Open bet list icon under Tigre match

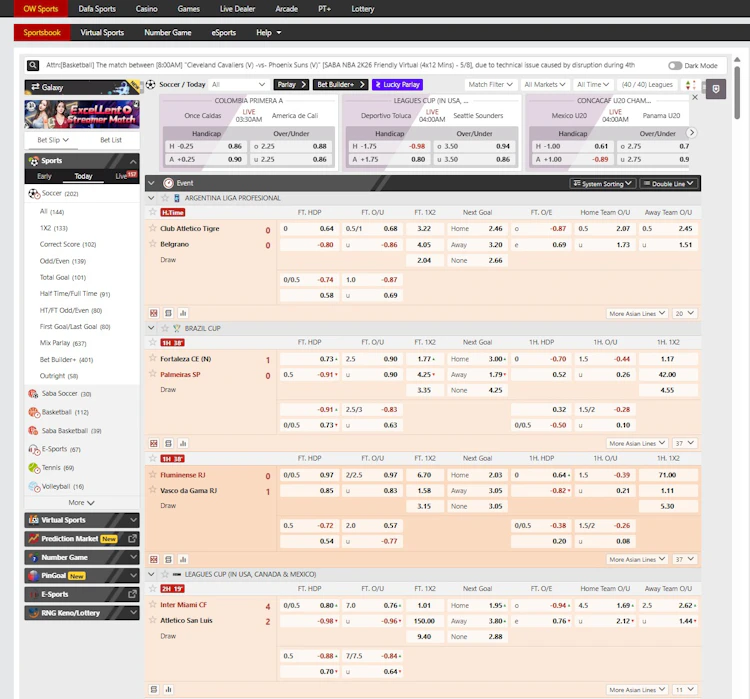click(x=168, y=313)
